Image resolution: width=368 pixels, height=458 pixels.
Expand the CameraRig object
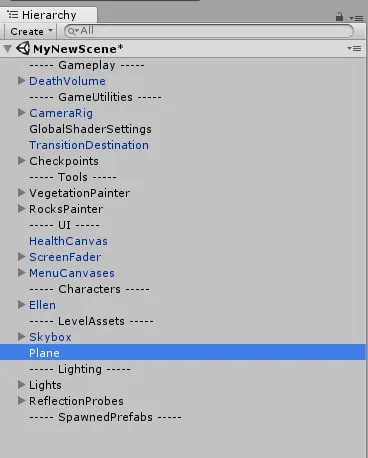21,113
